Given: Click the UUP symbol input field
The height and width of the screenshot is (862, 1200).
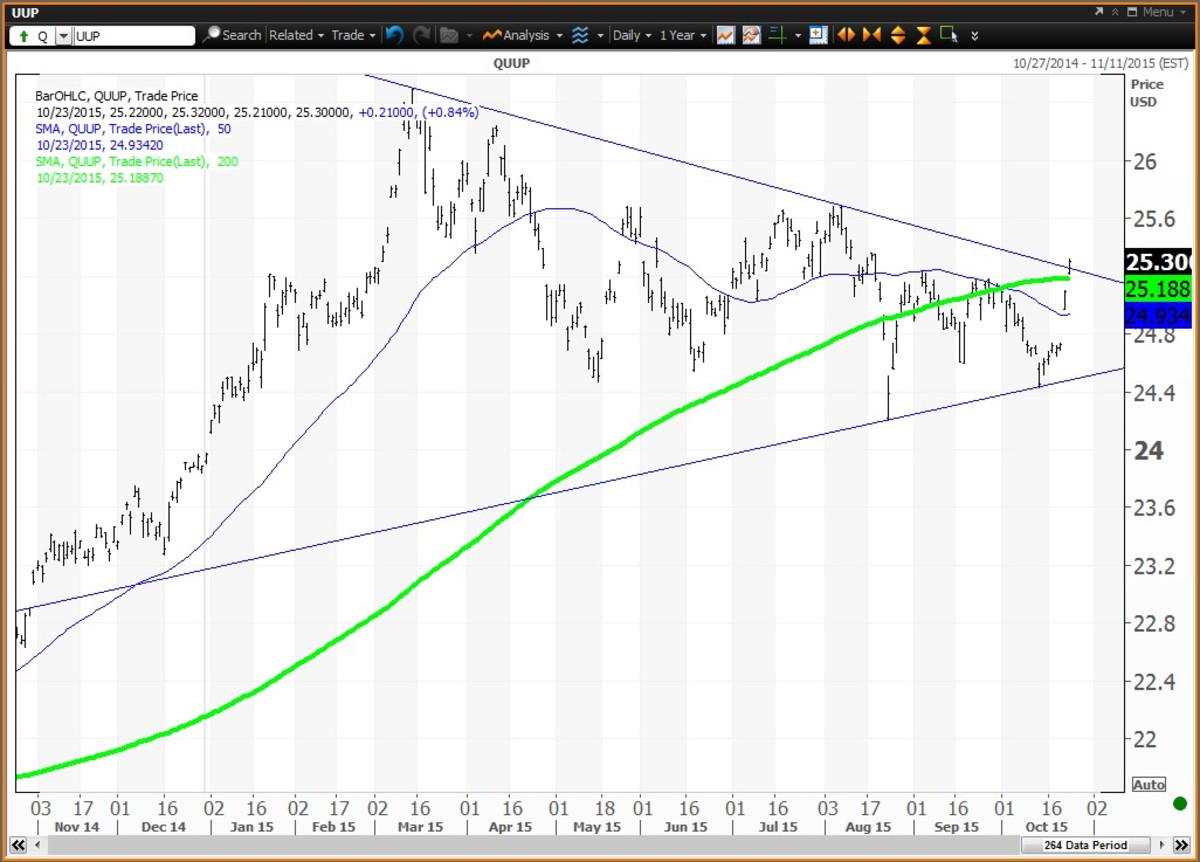Looking at the screenshot, I should coord(133,35).
